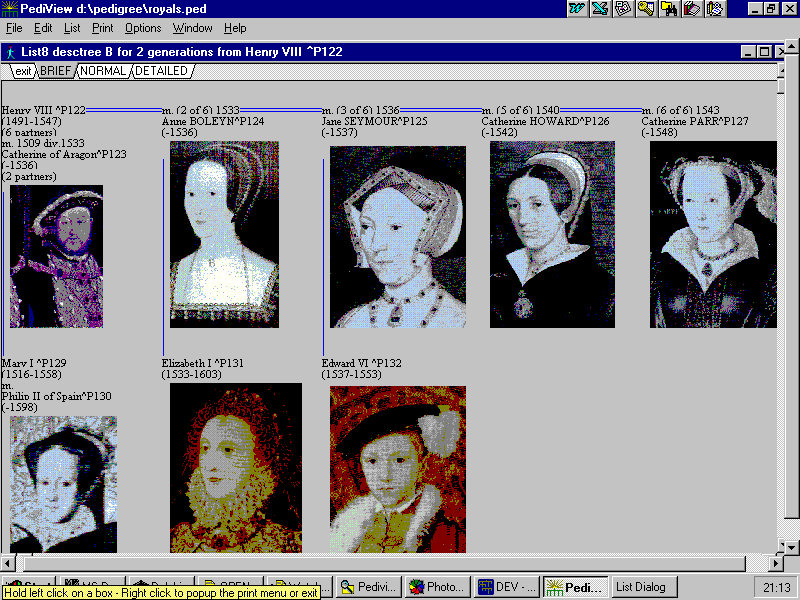Restore the PediView main window
800x600 pixels.
(771, 9)
